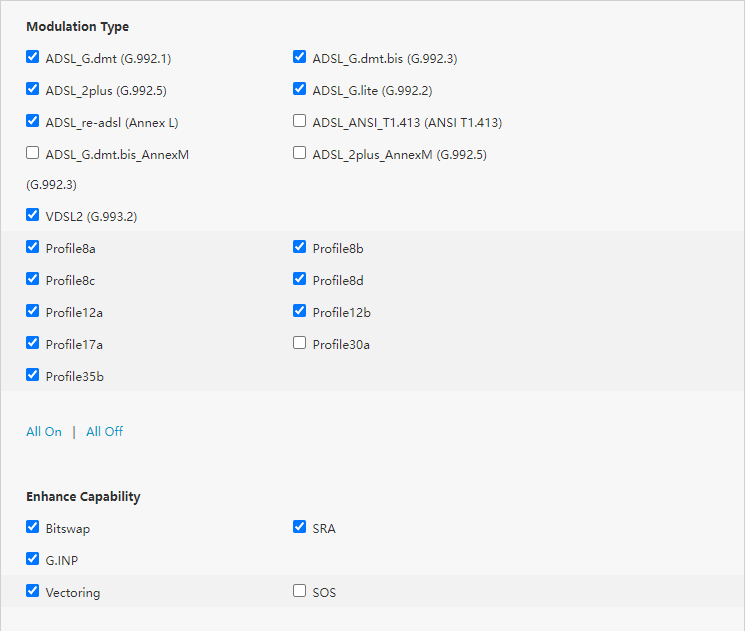This screenshot has height=631, width=750.
Task: Enable ADSL_G.dmt.bis_AnnexM checkbox
Action: (x=33, y=153)
